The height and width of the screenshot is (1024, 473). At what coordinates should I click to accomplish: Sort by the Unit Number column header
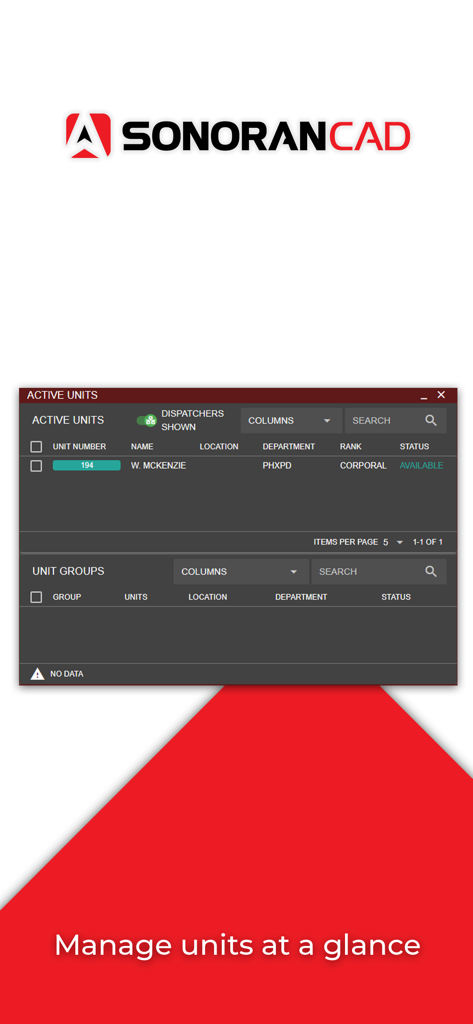tap(79, 447)
